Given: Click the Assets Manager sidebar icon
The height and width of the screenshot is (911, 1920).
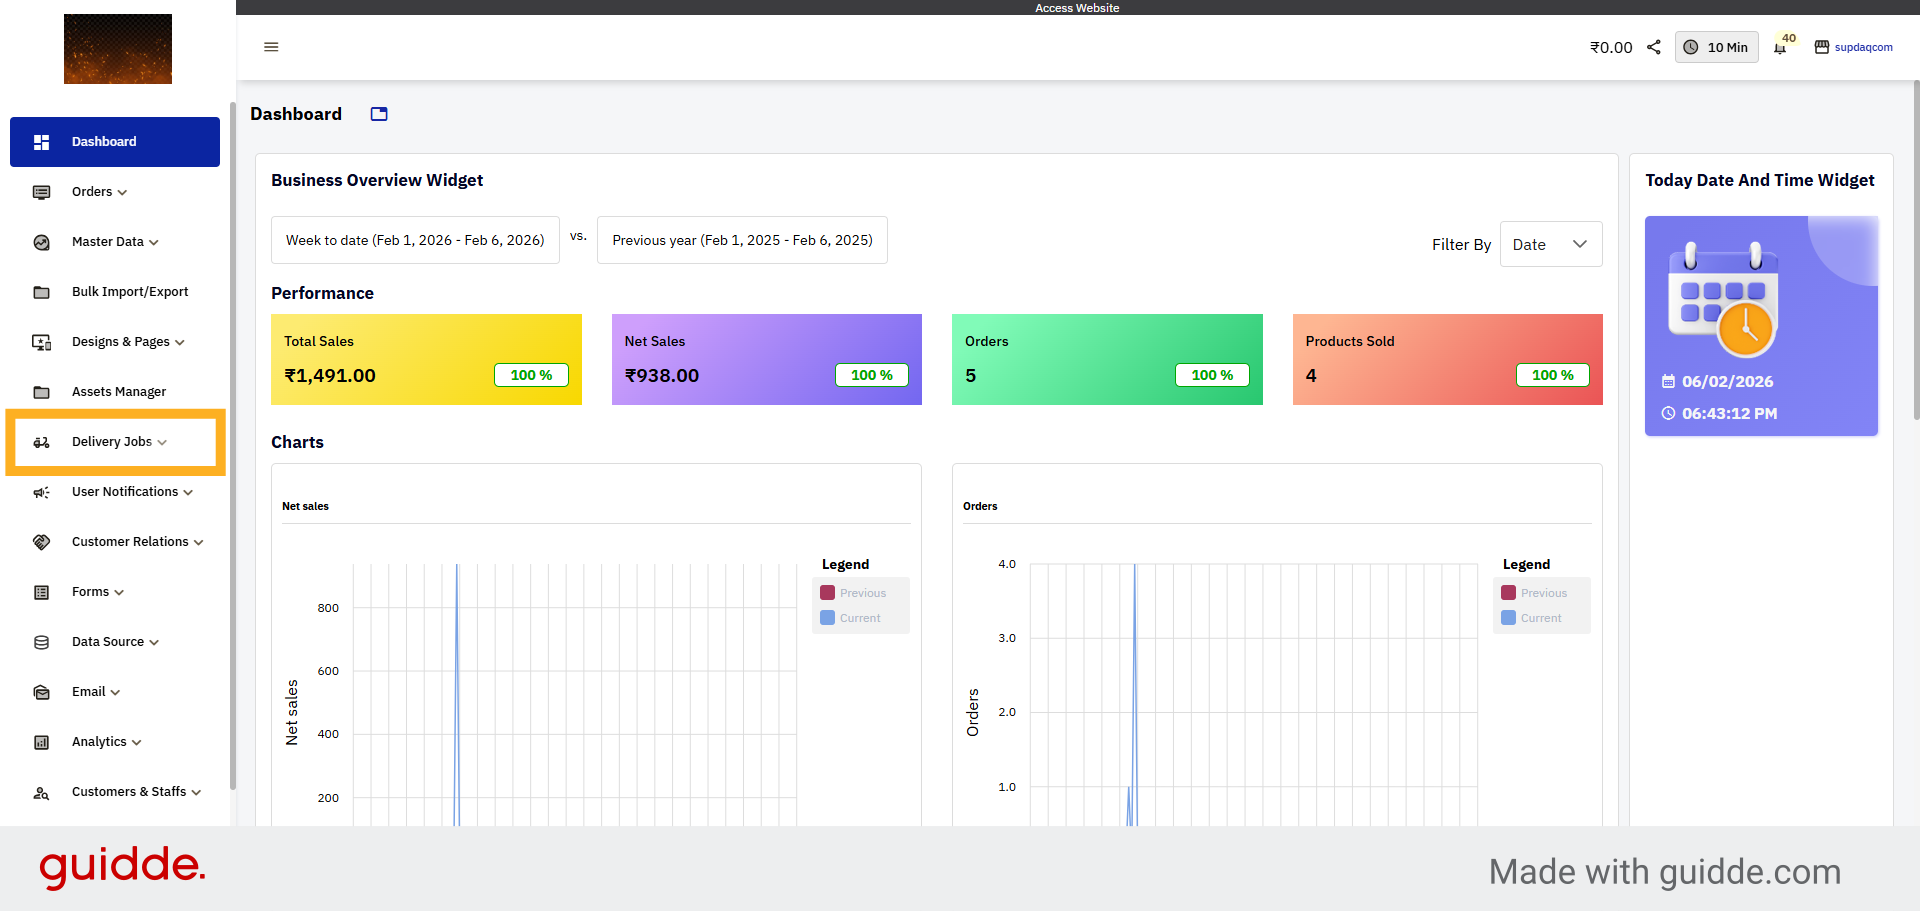Looking at the screenshot, I should [x=42, y=392].
